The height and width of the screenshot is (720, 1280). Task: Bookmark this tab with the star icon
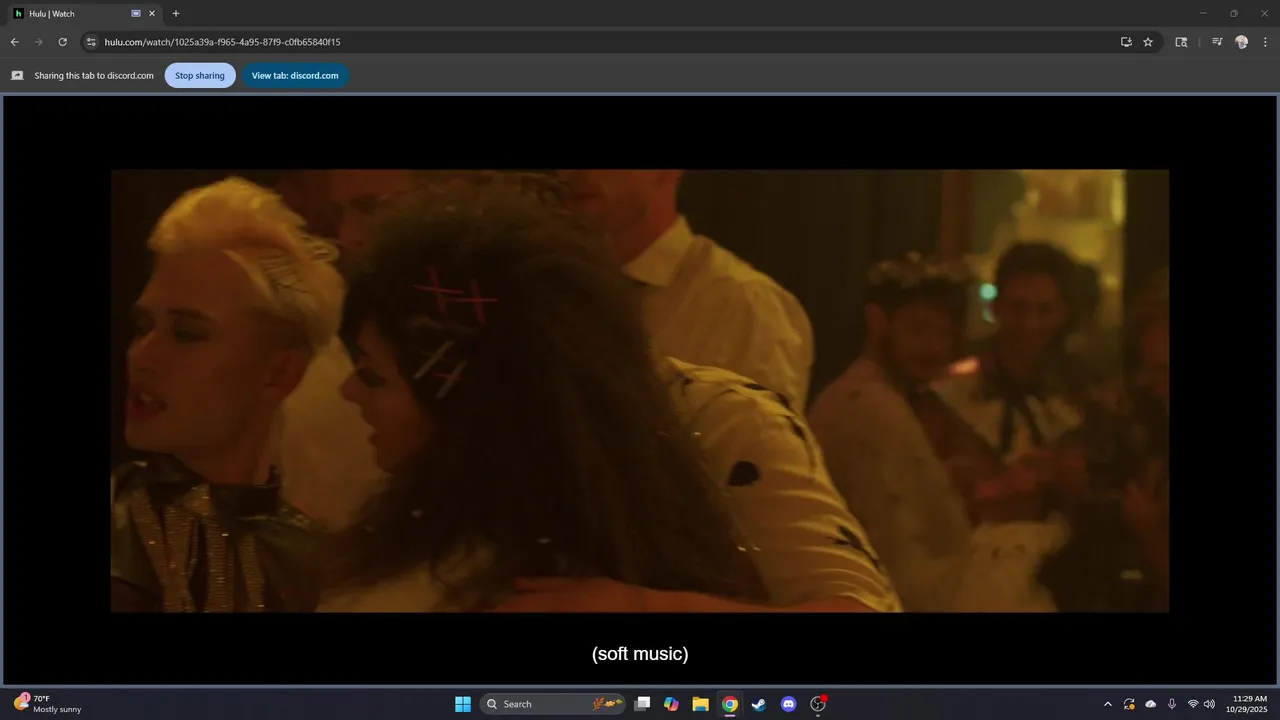(1148, 42)
